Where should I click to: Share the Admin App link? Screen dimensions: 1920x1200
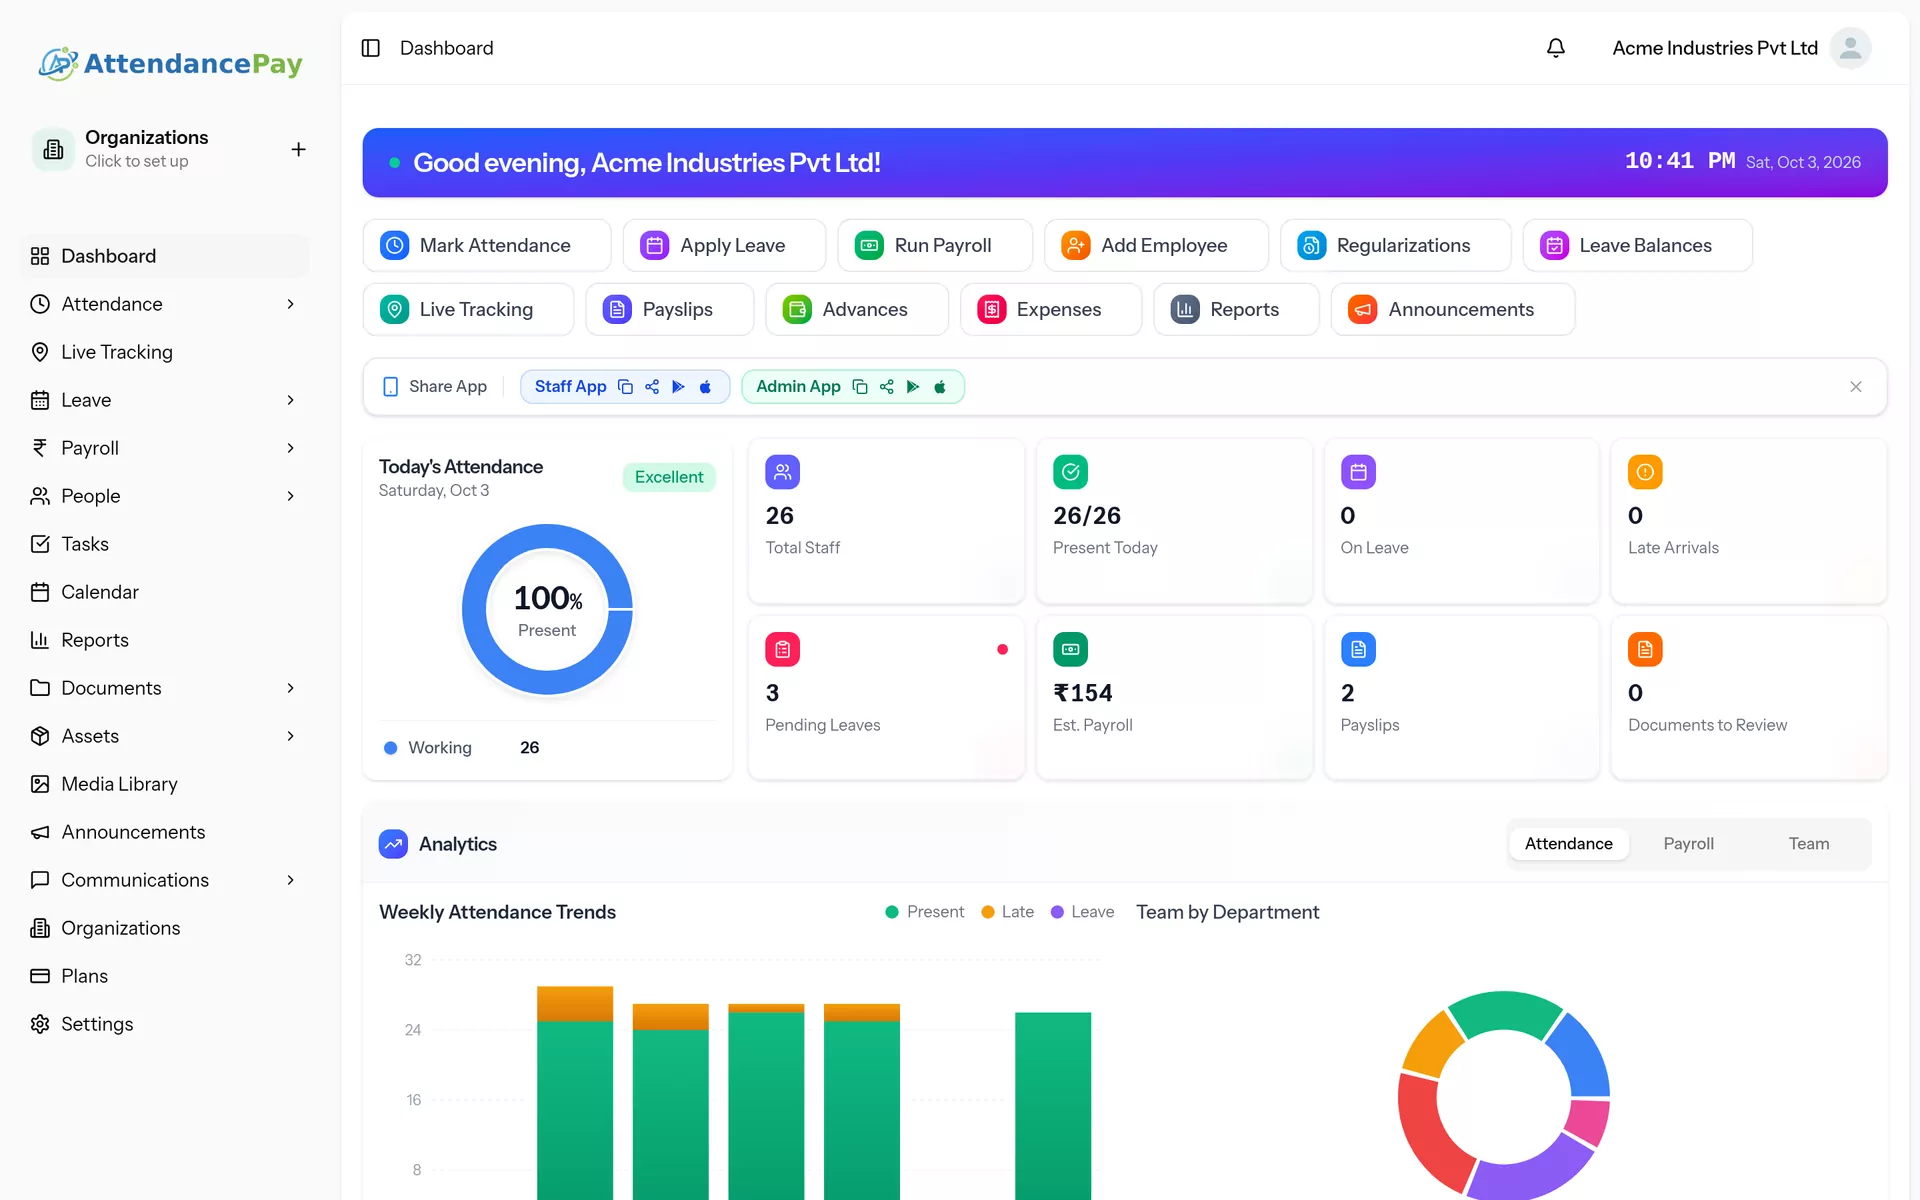coord(887,387)
